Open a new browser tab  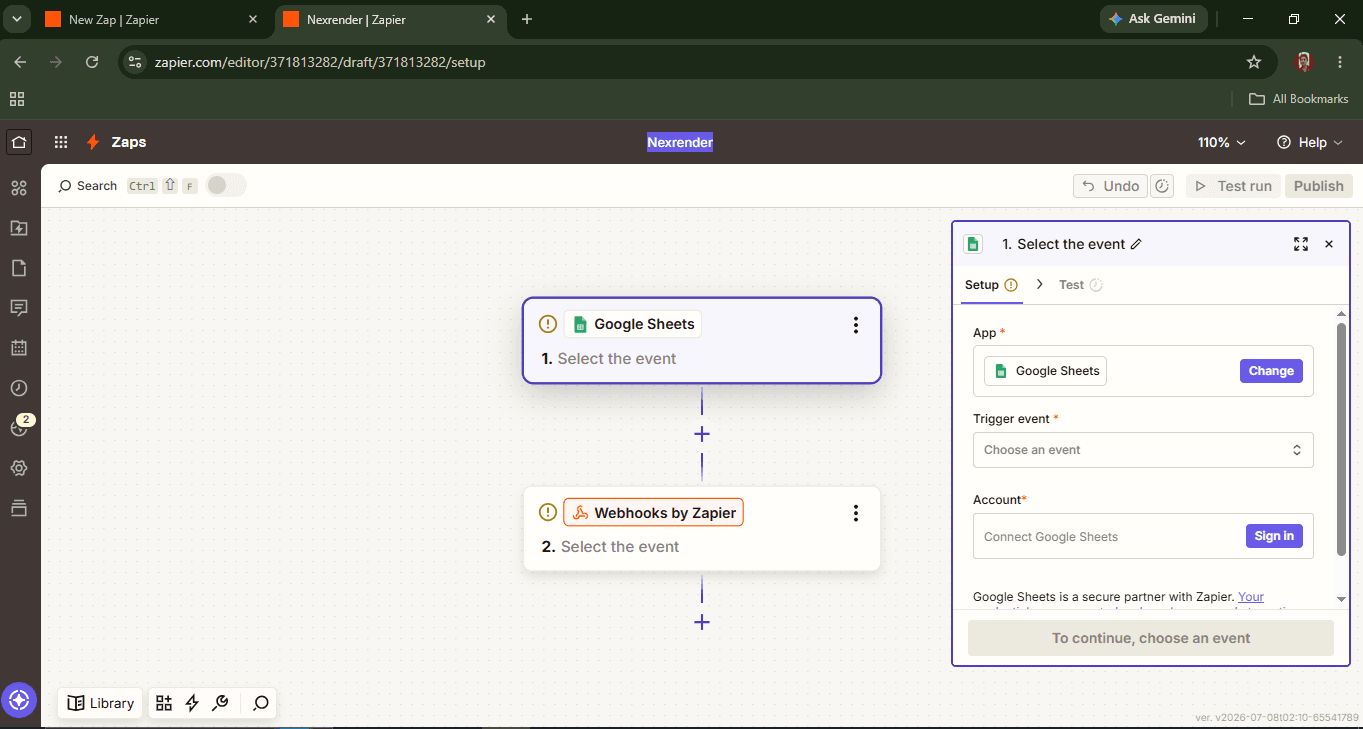point(527,19)
